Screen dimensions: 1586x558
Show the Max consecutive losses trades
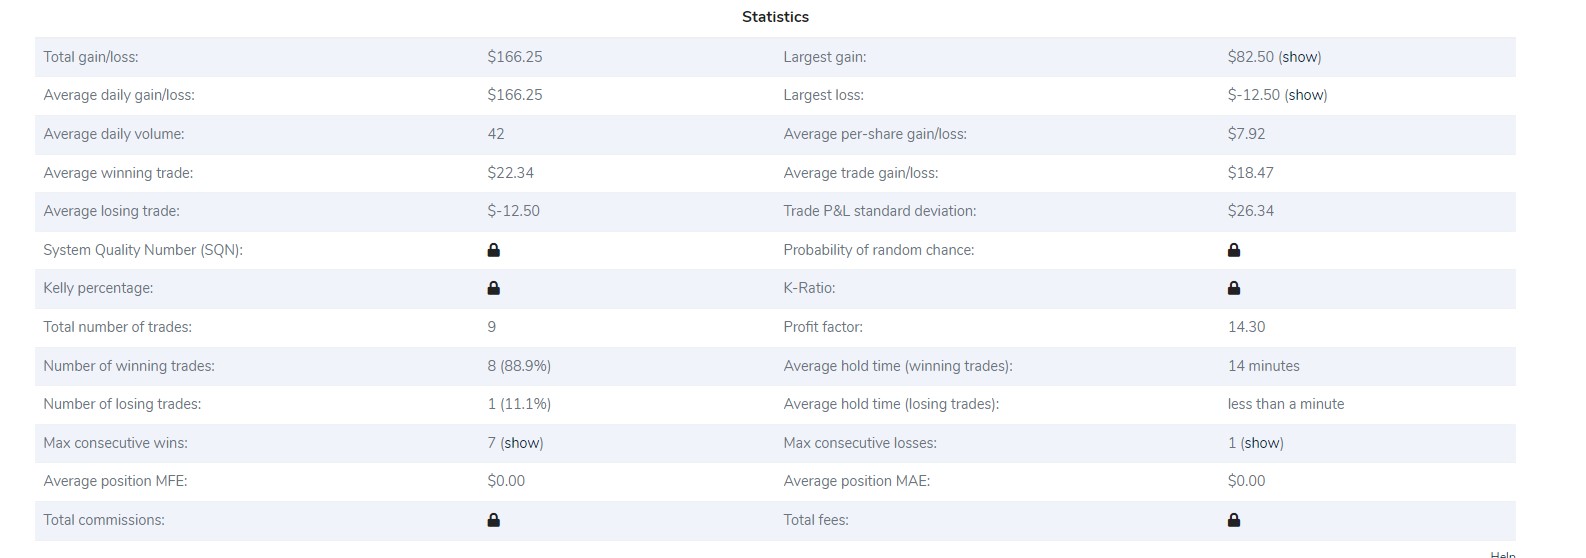click(x=1262, y=443)
